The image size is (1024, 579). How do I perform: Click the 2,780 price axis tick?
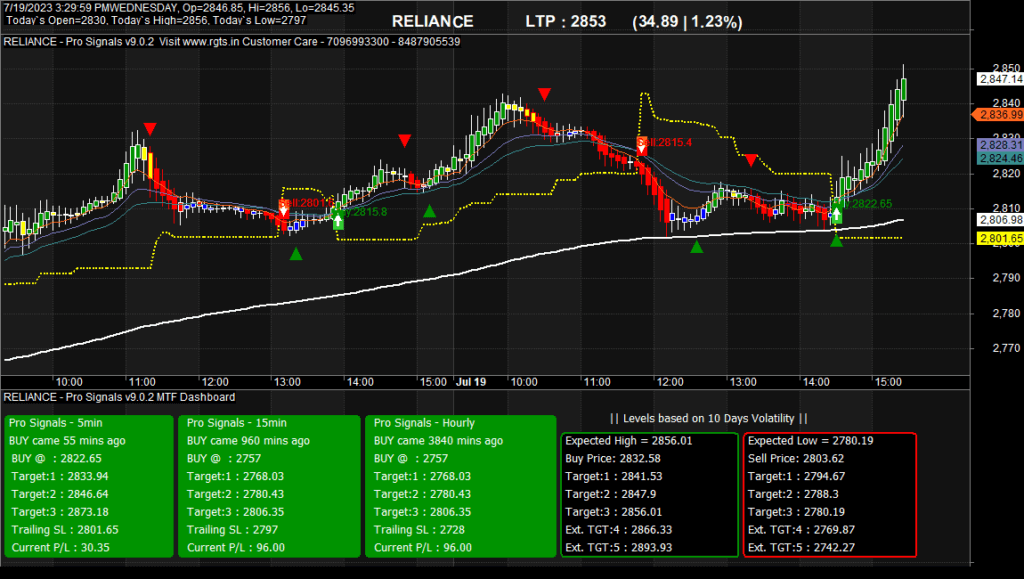pos(1006,313)
